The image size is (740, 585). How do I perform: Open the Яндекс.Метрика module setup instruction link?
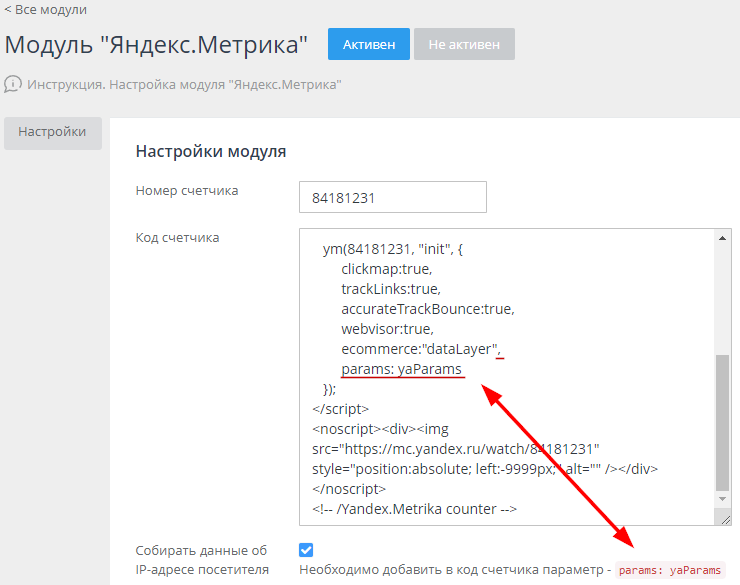(185, 85)
